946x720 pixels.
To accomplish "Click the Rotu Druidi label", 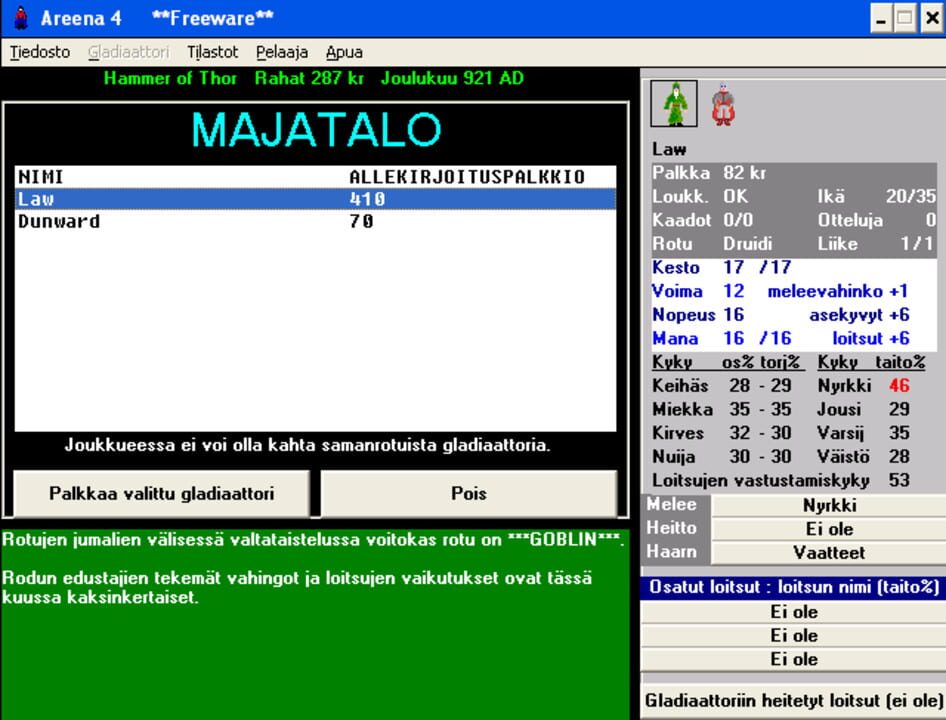I will pos(712,244).
